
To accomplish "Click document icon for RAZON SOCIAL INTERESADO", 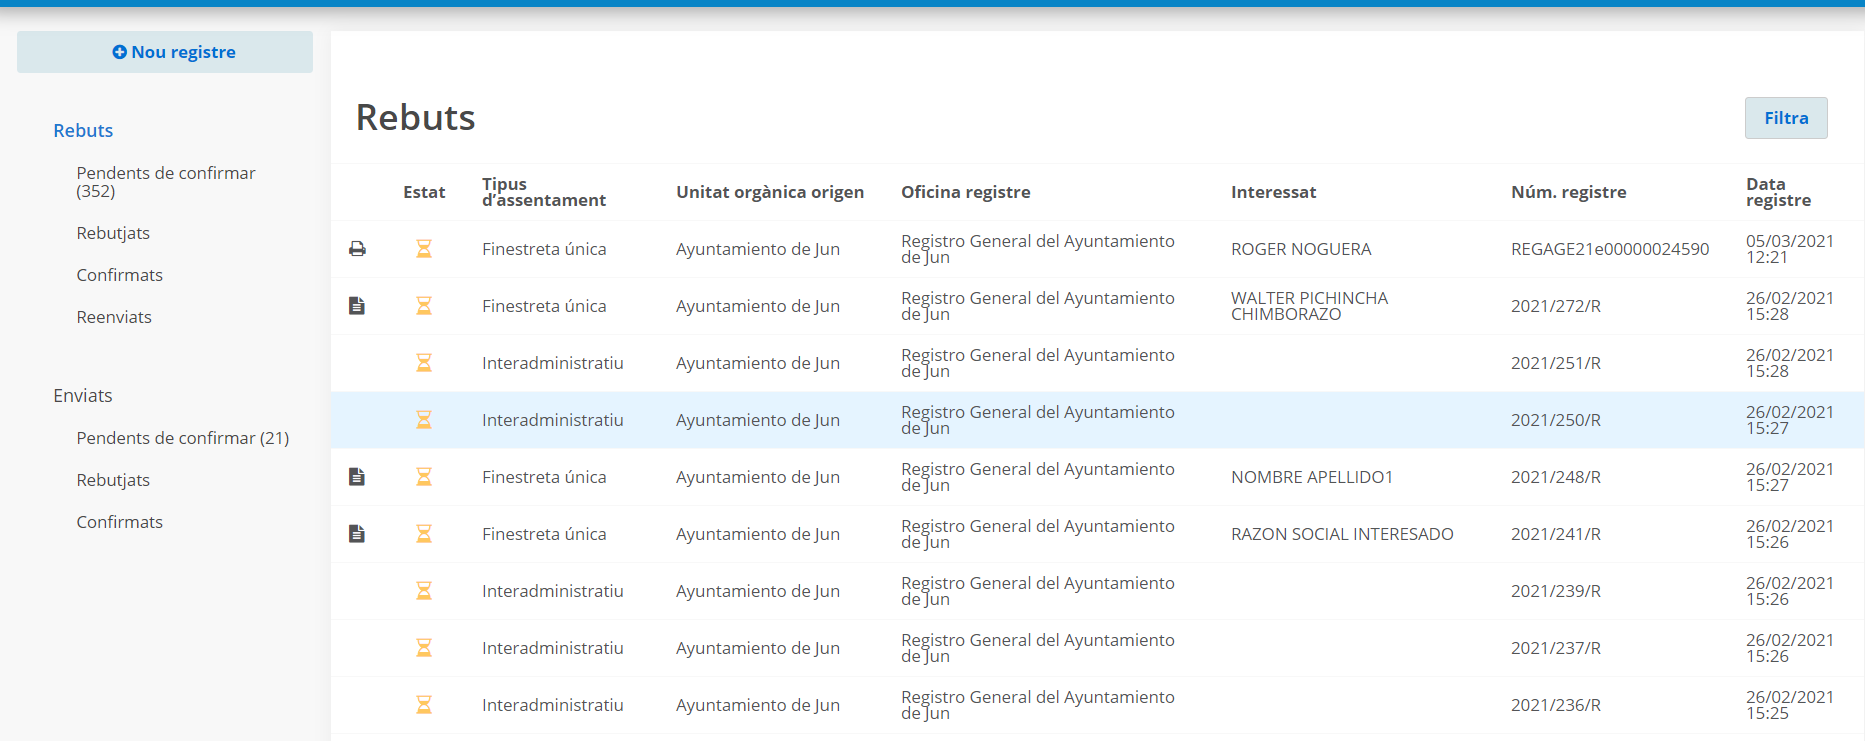I will pos(357,534).
